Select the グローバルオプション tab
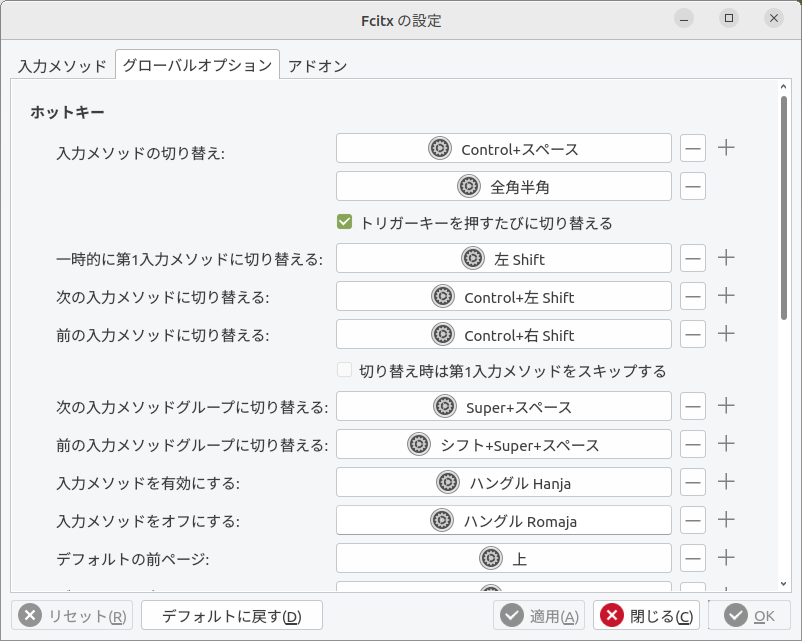The image size is (802, 641). click(197, 66)
